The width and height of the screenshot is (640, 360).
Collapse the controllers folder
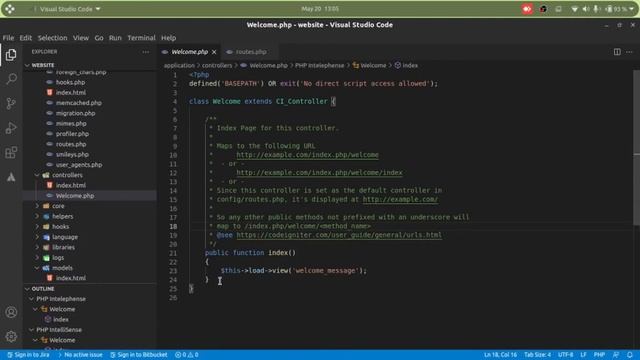tap(37, 175)
